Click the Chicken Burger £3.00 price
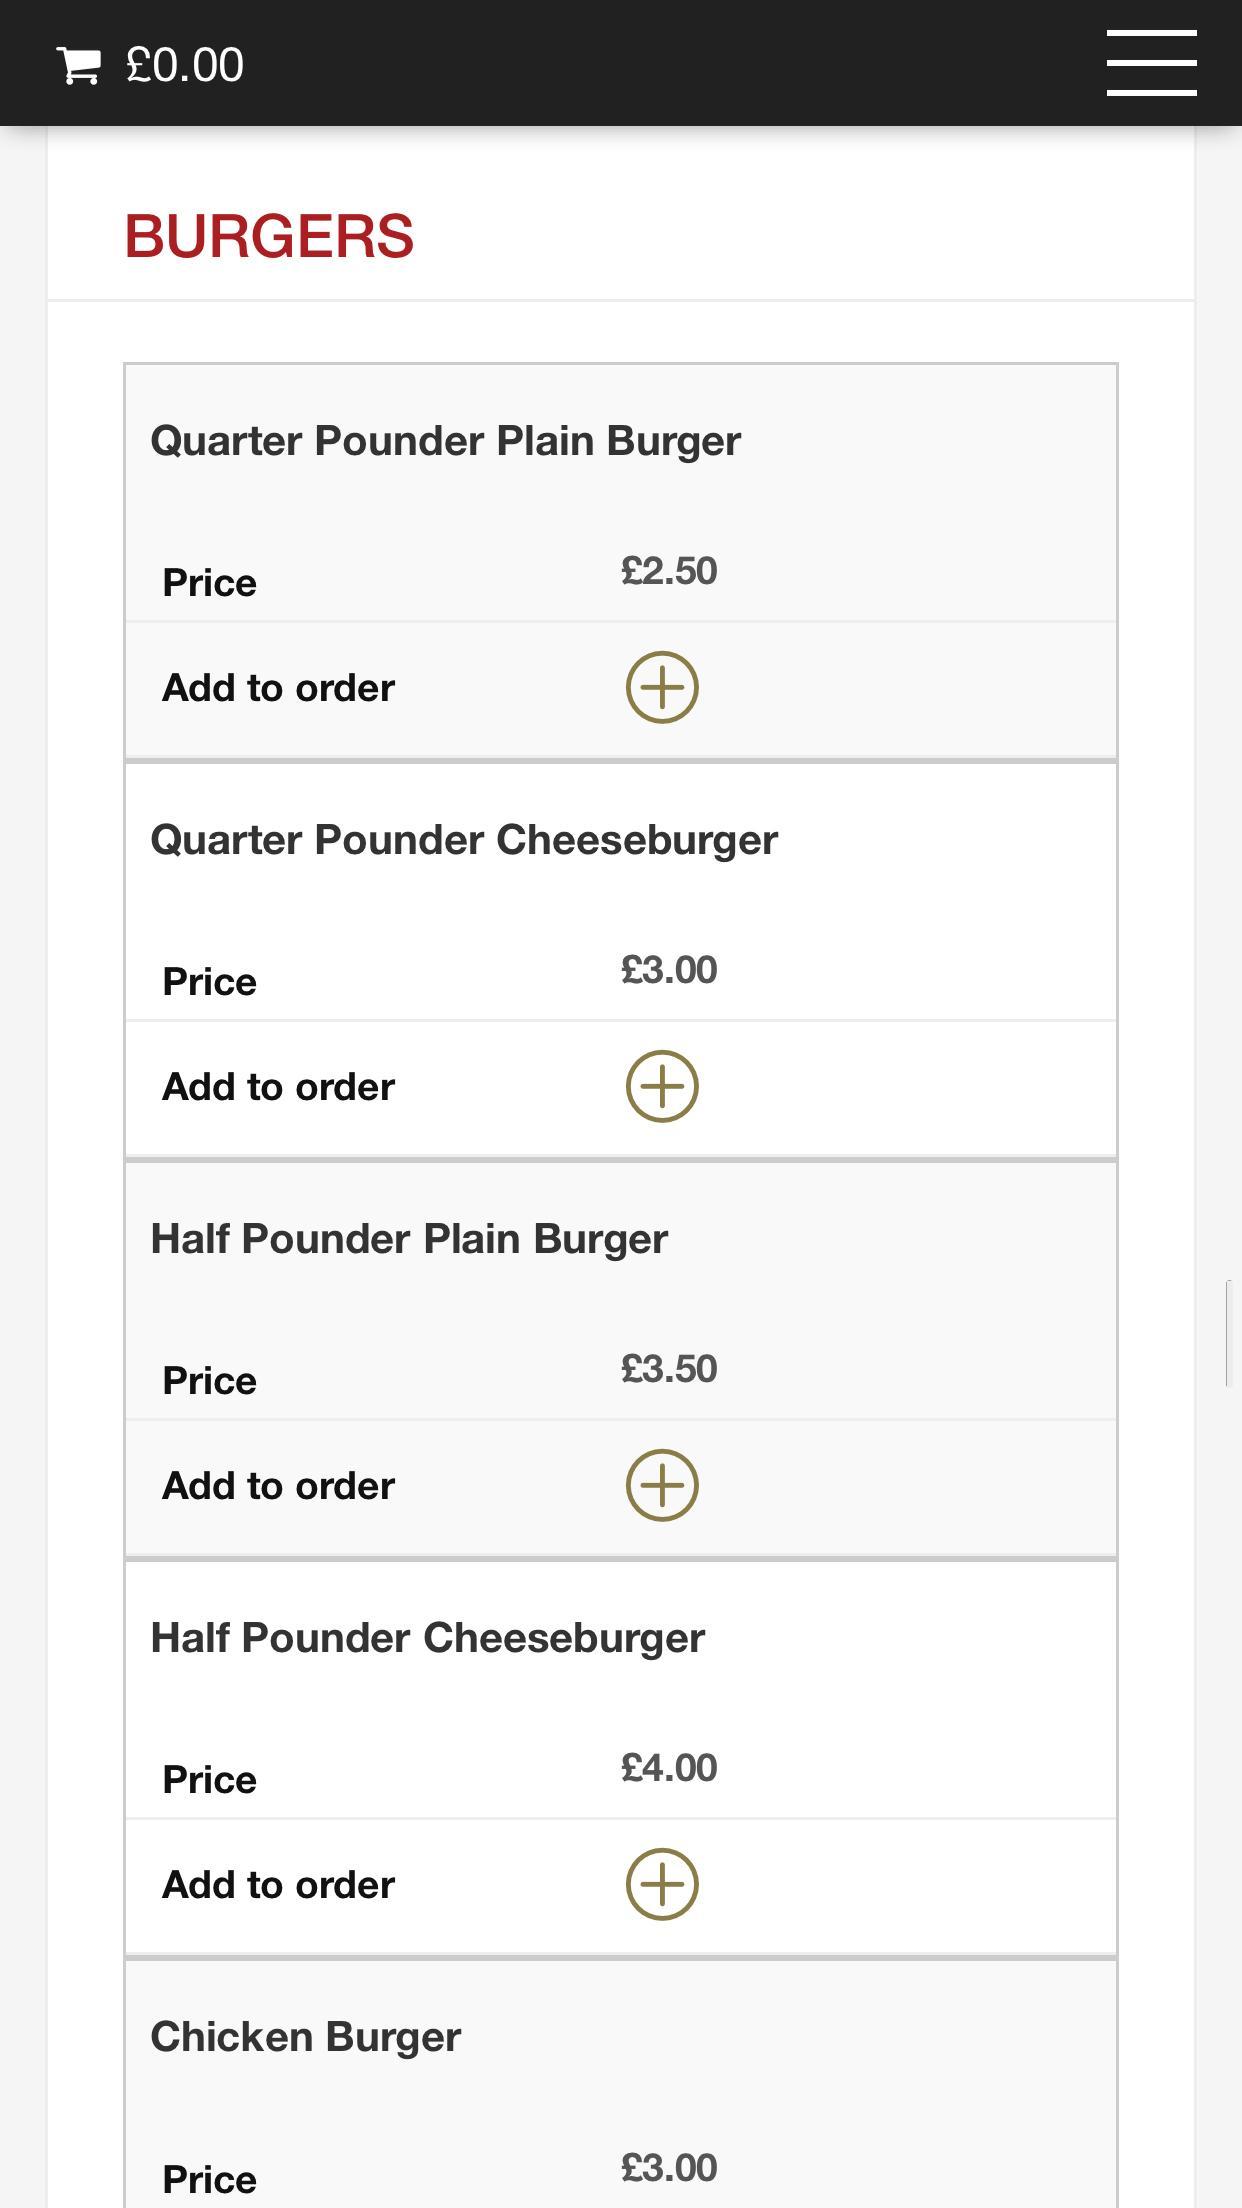The height and width of the screenshot is (2208, 1242). coord(669,2168)
